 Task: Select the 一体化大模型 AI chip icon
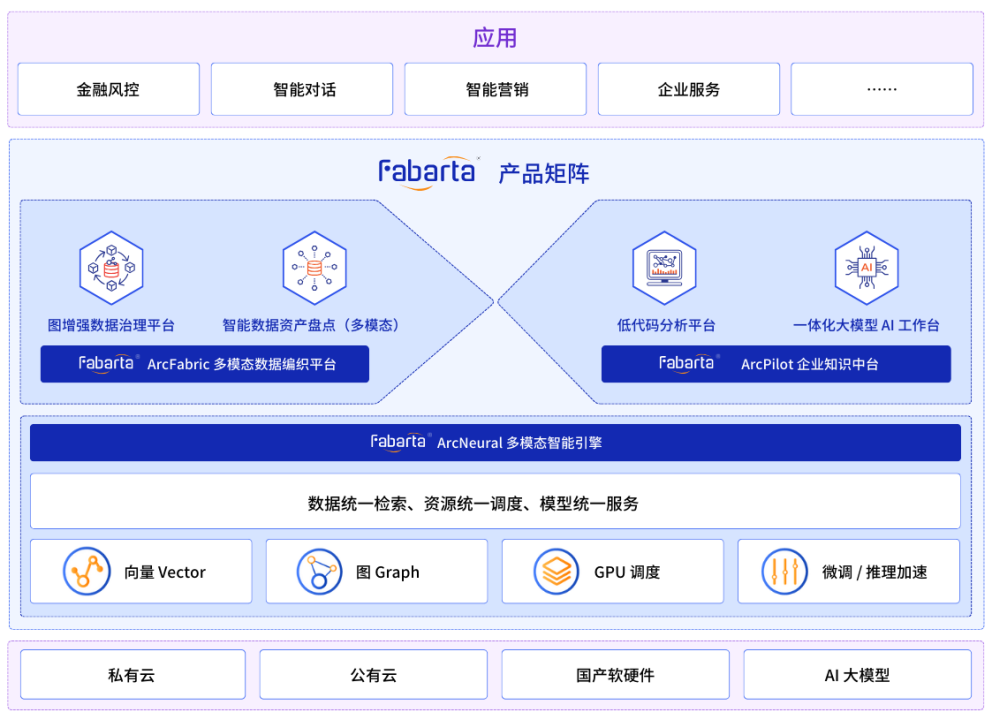coord(866,268)
